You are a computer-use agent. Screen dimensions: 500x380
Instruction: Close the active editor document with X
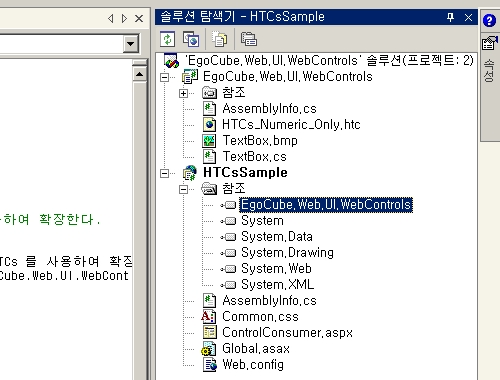pos(139,18)
